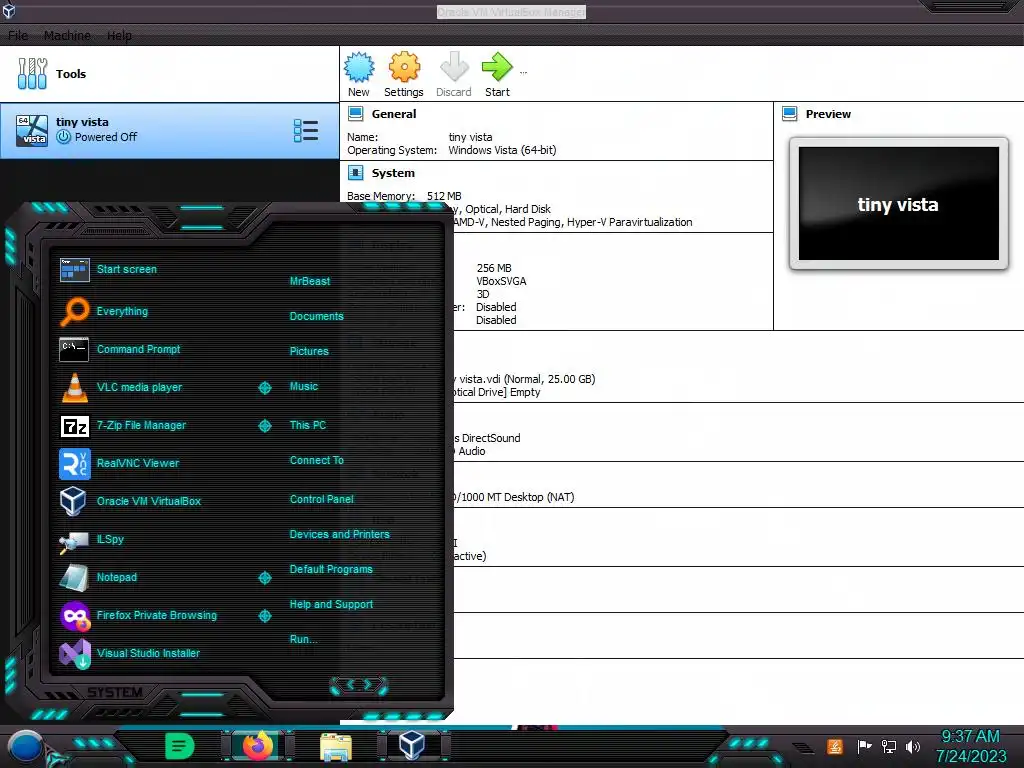Click the Tools icon in VirtualBox
1024x768 pixels.
pyautogui.click(x=32, y=73)
